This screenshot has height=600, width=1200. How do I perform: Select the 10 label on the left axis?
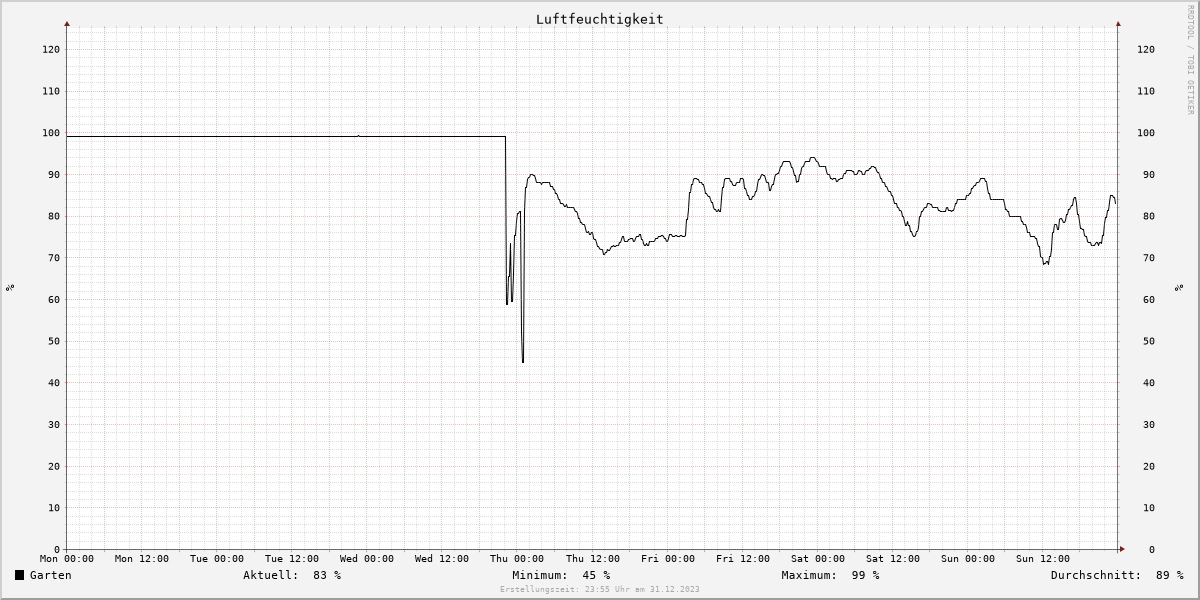pos(55,508)
